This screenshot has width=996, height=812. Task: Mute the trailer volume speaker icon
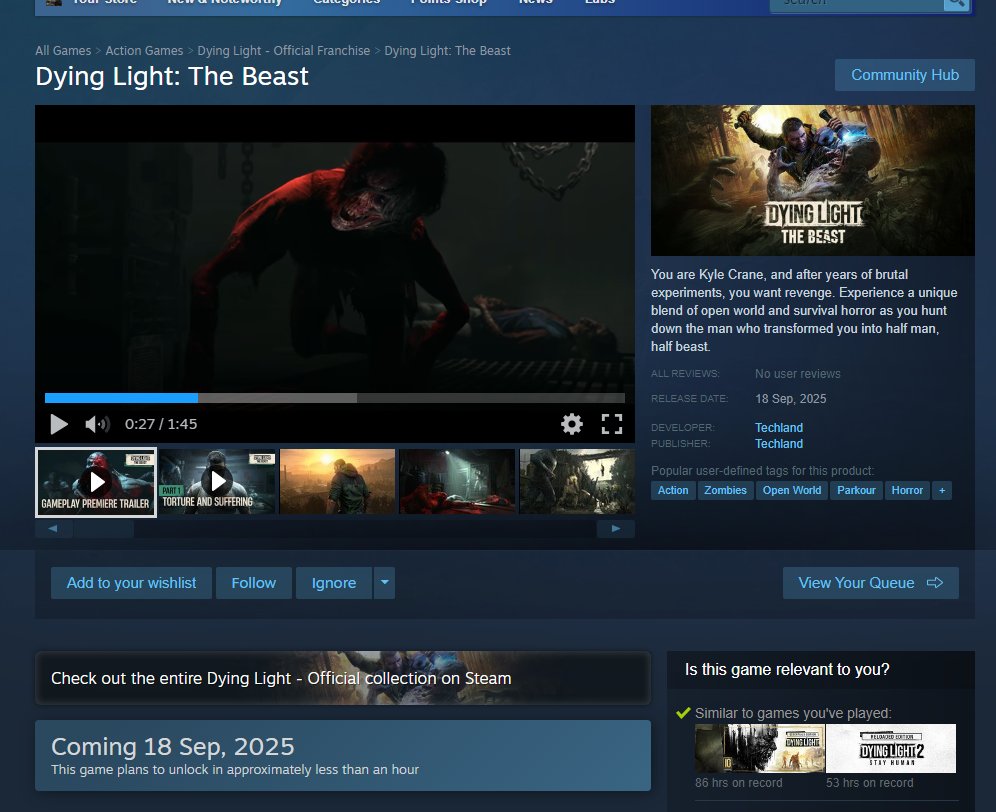click(97, 424)
